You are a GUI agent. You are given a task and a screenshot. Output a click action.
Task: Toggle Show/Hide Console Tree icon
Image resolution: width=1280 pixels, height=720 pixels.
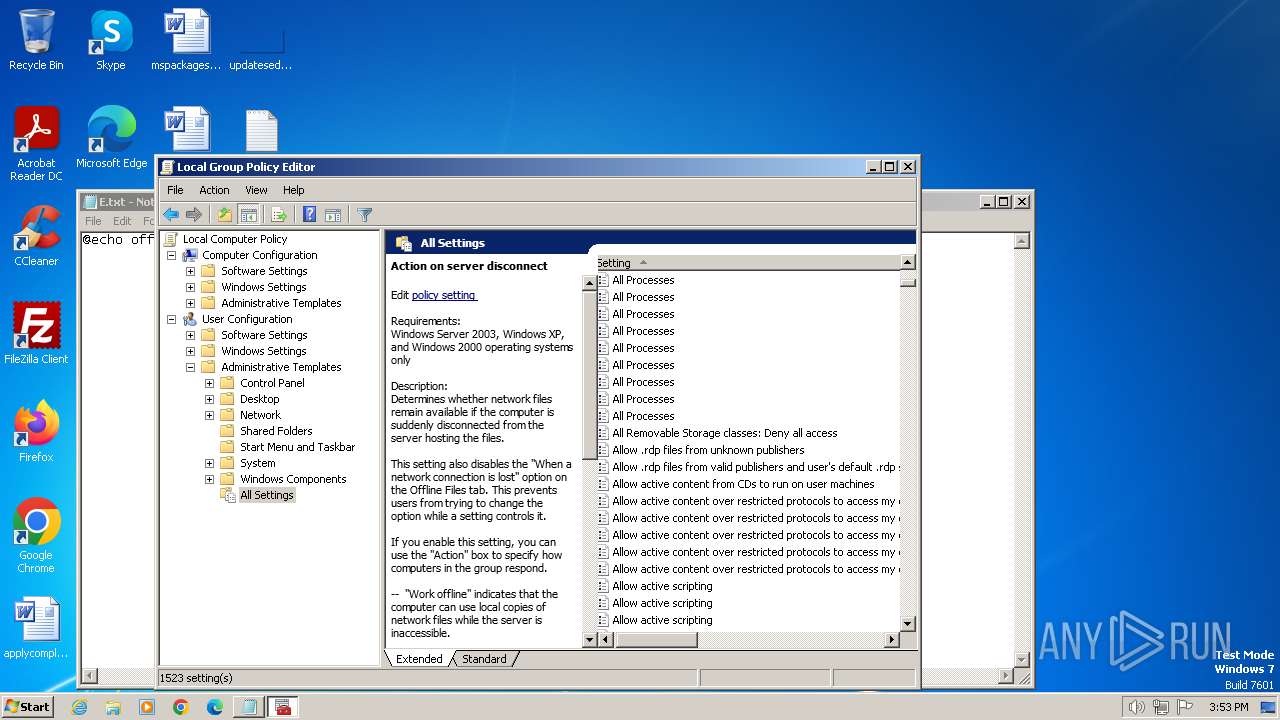click(x=249, y=214)
